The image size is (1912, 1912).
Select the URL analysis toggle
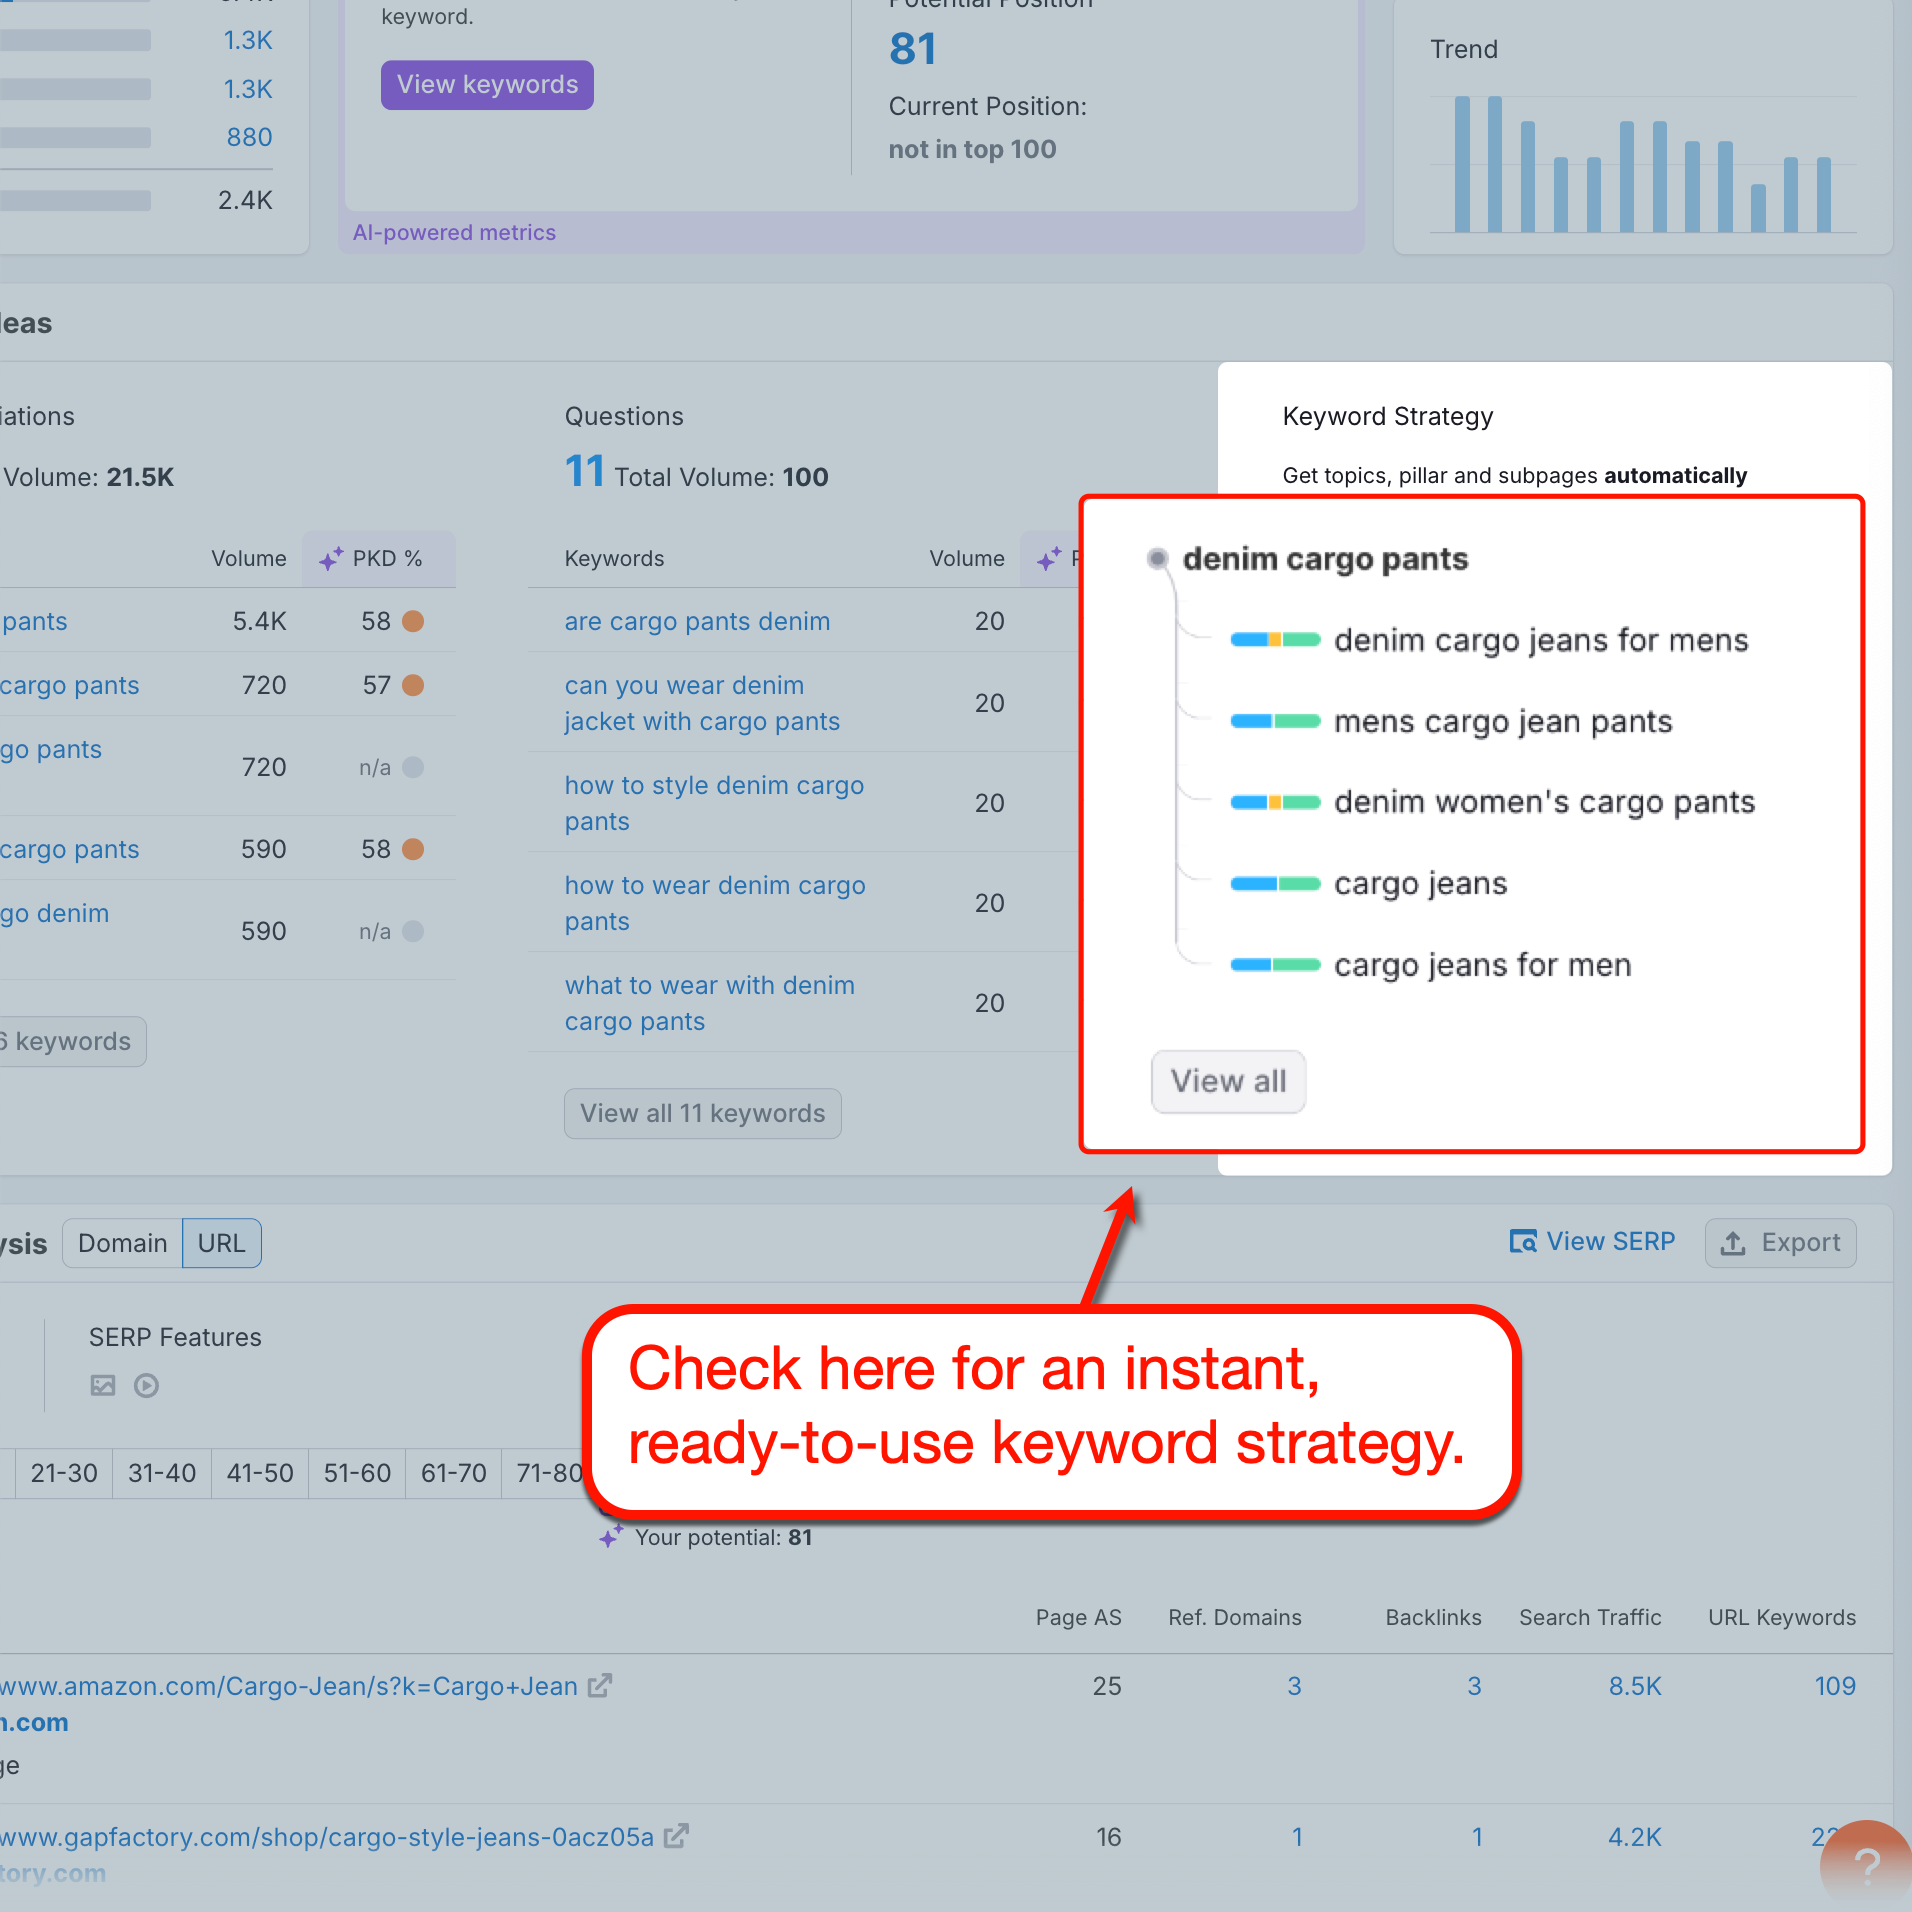click(221, 1243)
